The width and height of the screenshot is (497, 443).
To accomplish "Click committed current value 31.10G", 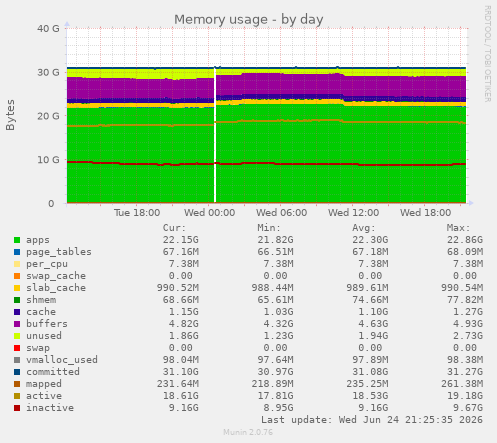I will click(x=181, y=372).
